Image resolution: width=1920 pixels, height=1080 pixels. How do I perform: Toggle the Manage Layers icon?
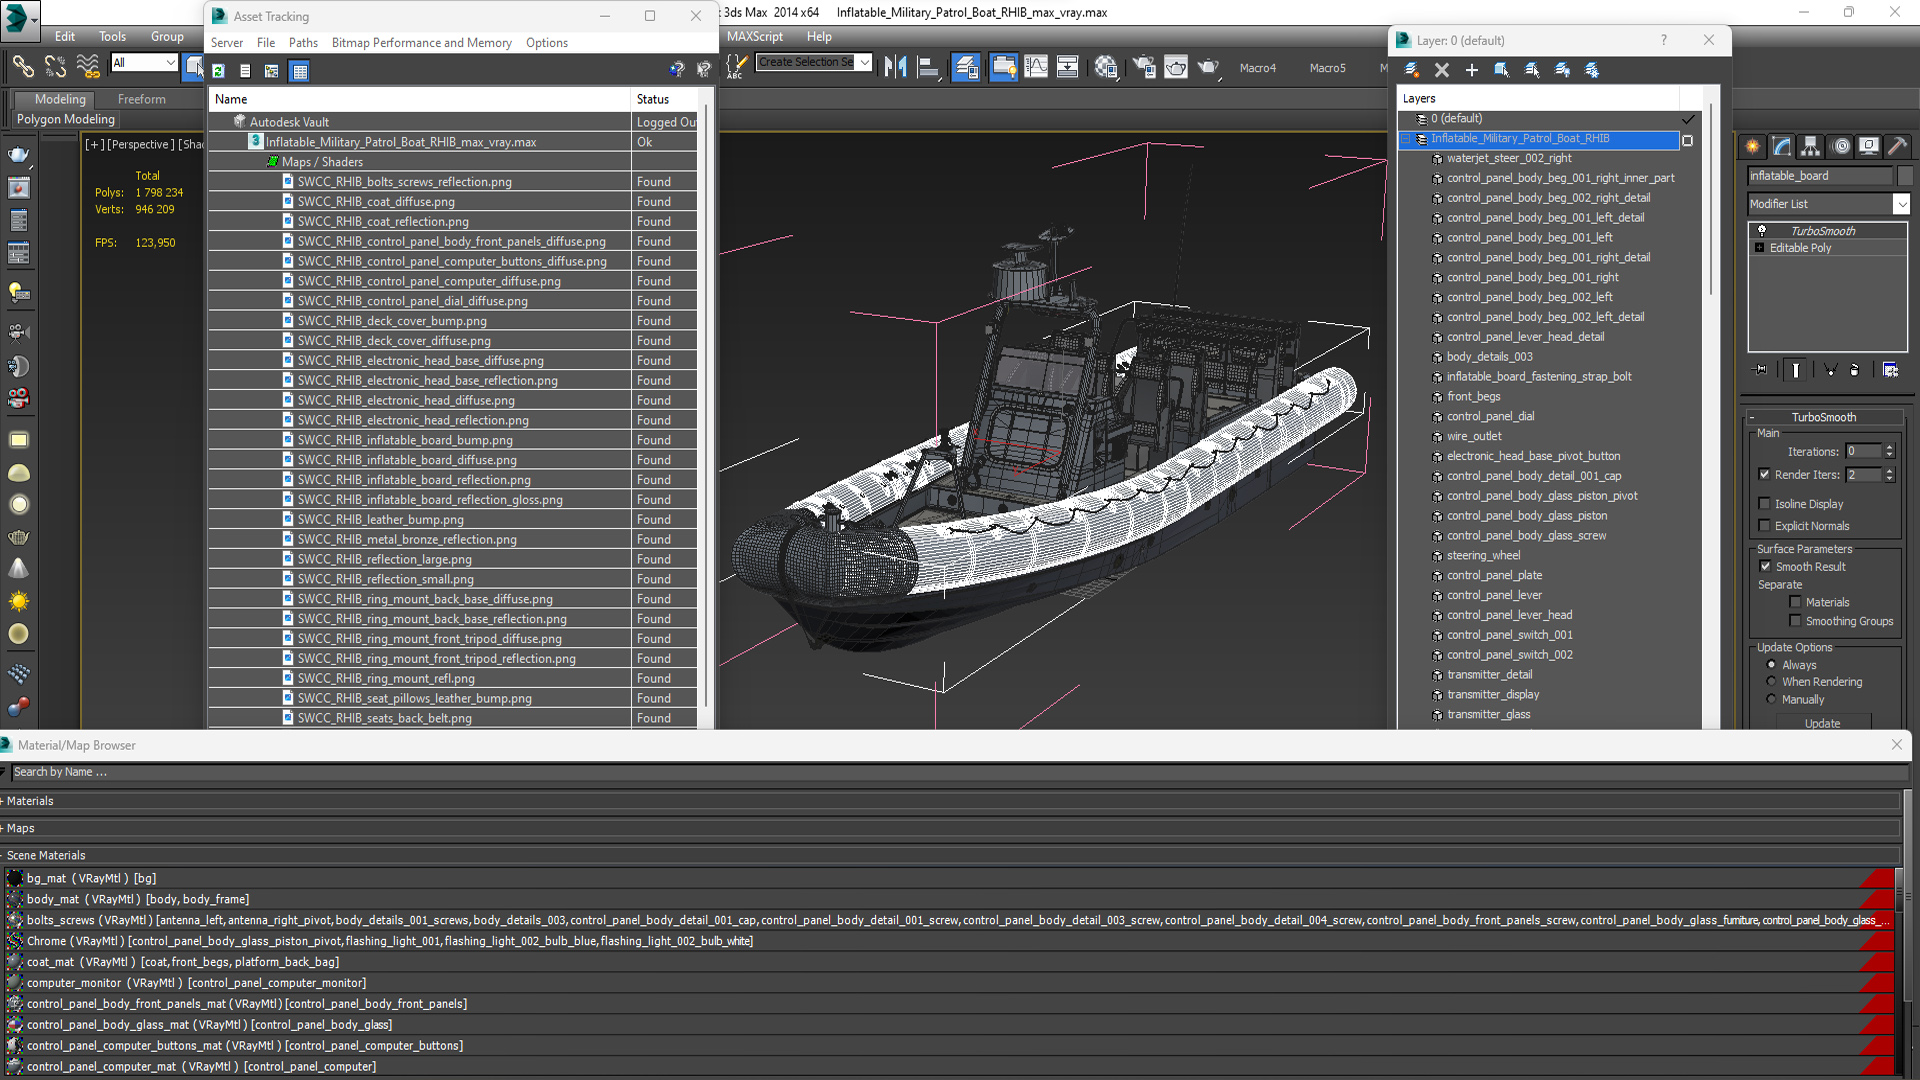[966, 67]
